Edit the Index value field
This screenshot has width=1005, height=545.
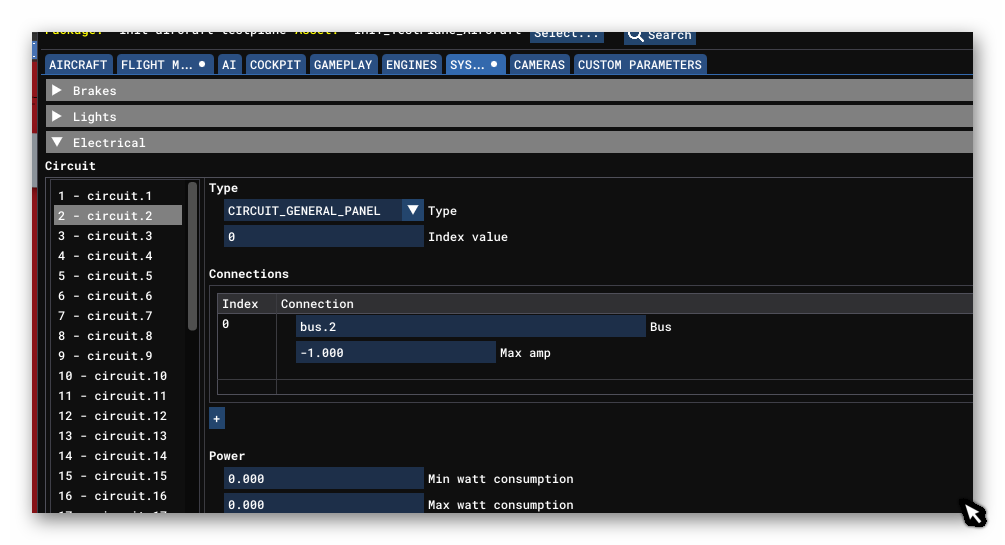[324, 237]
